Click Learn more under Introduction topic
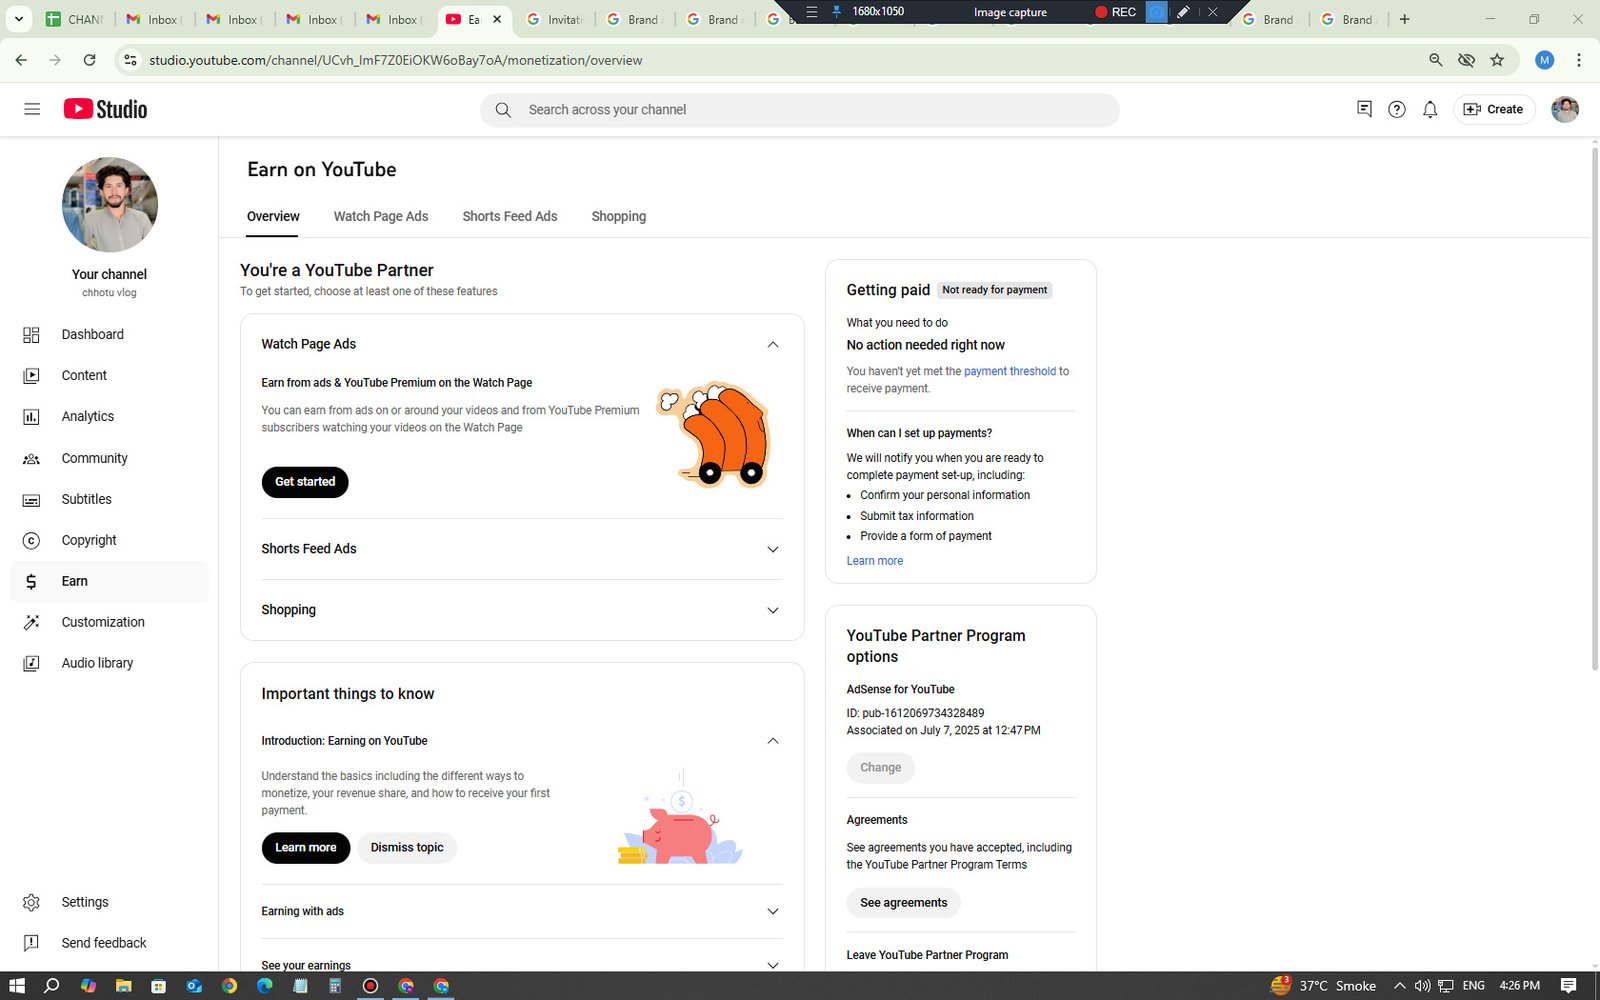 point(306,848)
